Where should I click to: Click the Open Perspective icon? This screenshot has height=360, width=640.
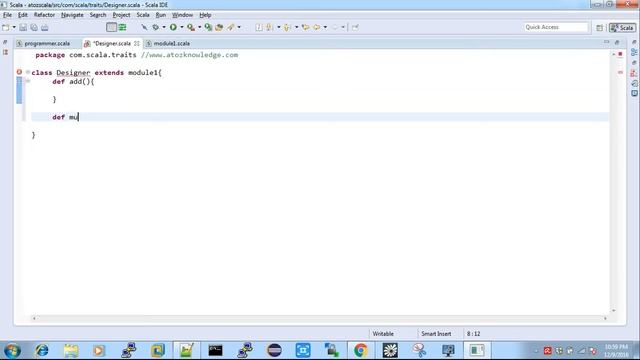click(599, 27)
